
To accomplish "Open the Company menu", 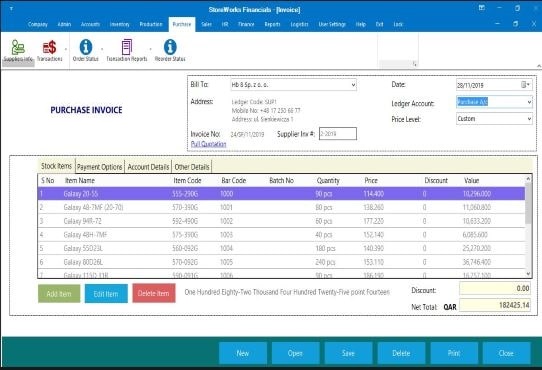I will pos(38,24).
